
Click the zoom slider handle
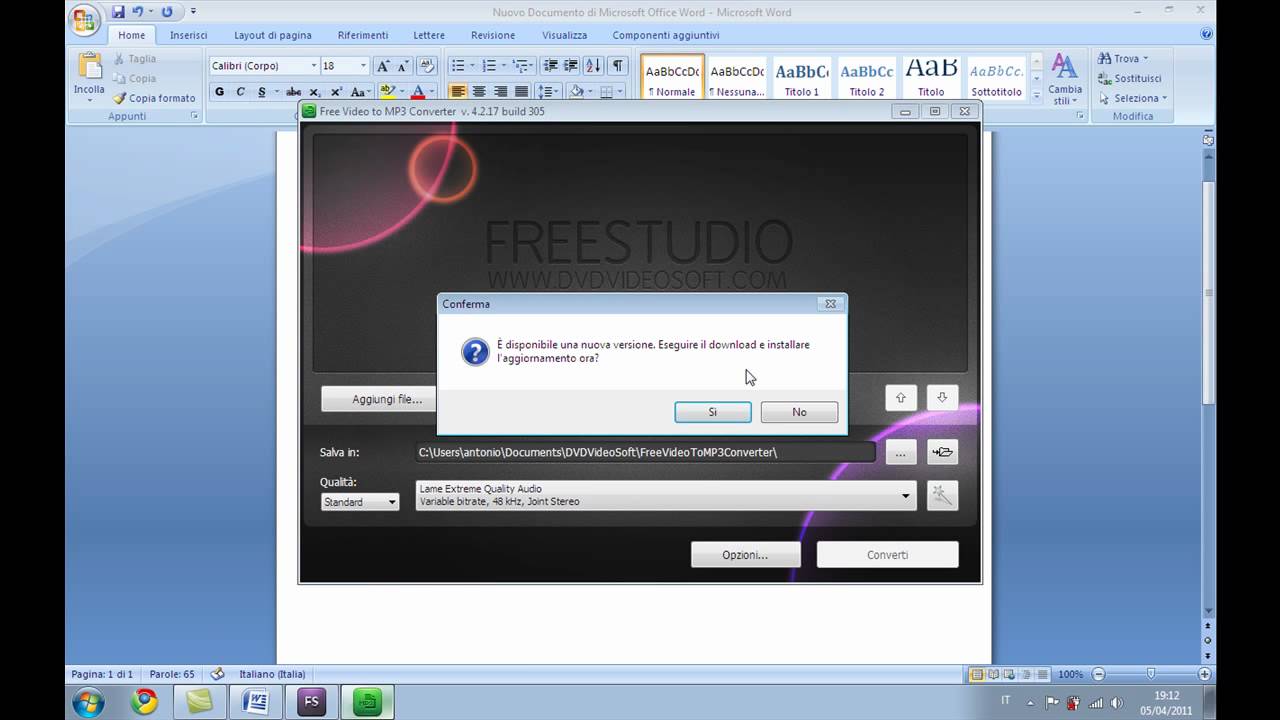1151,674
